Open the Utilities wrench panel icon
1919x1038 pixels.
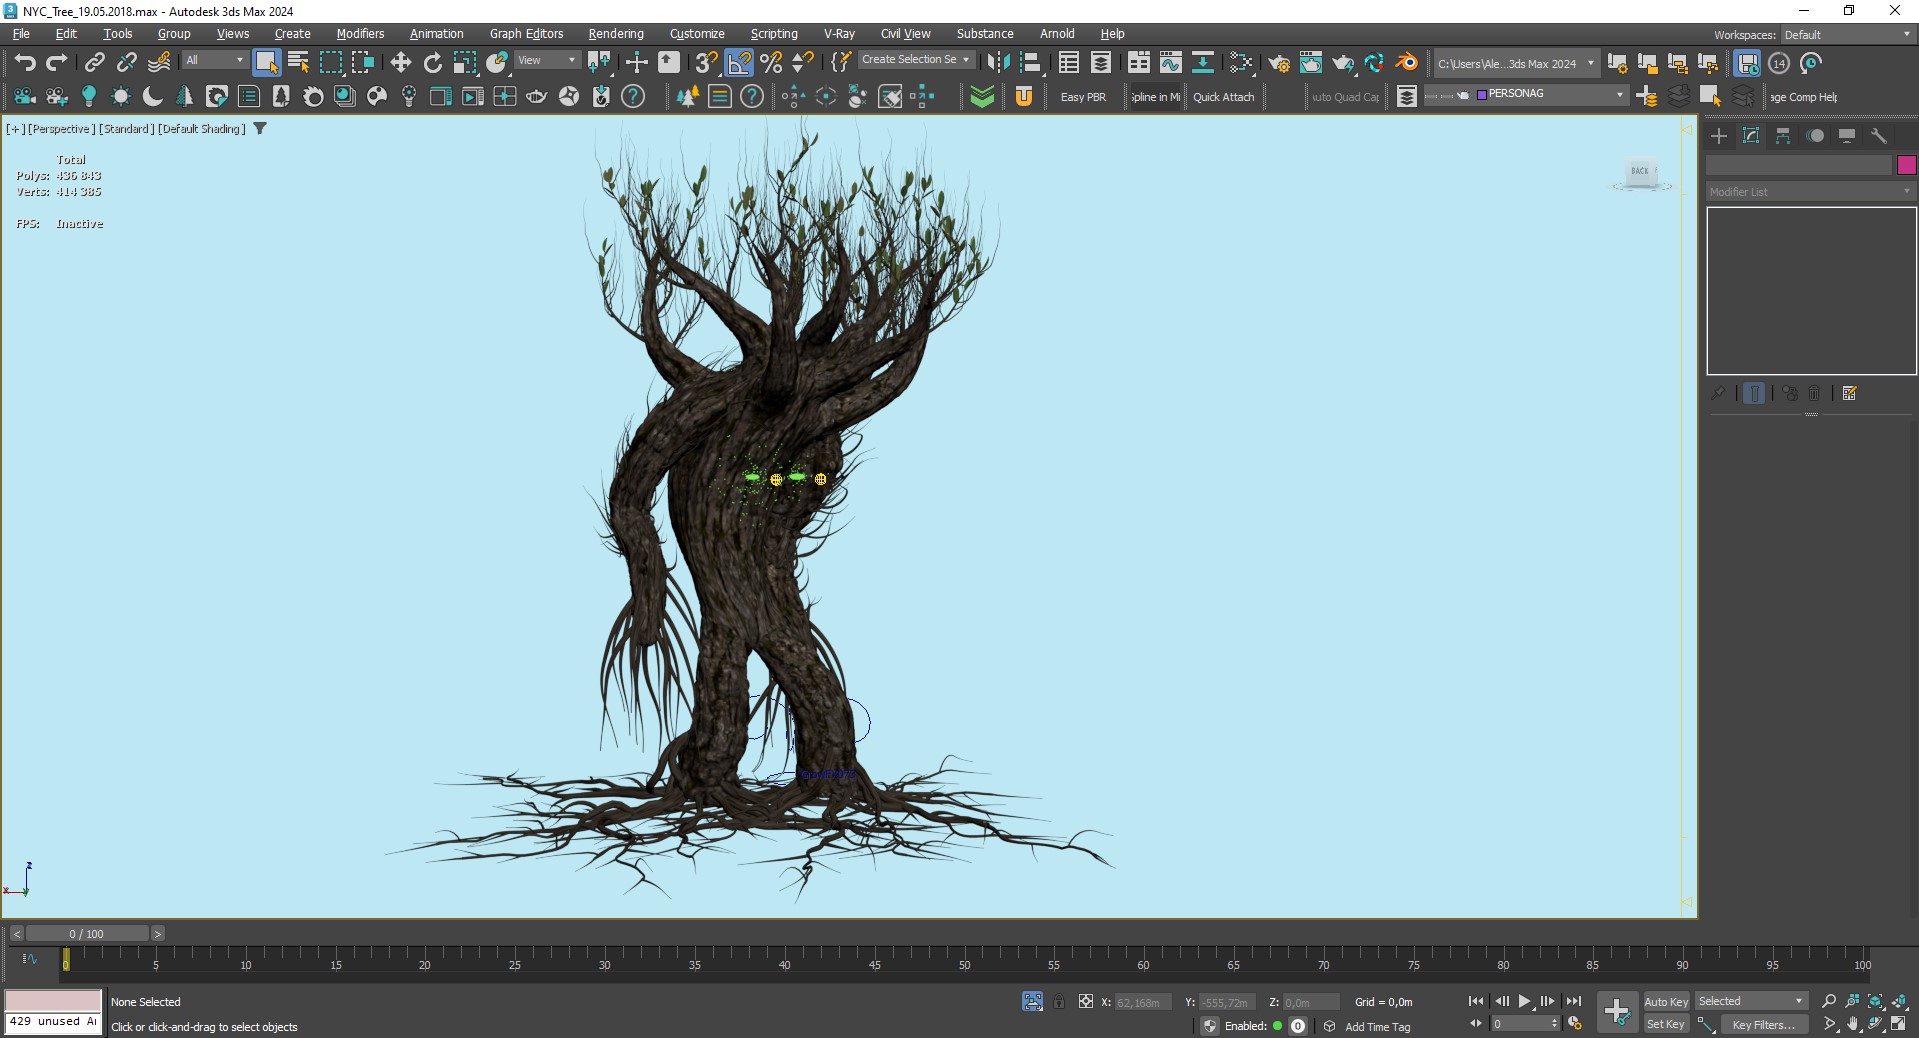(1879, 136)
